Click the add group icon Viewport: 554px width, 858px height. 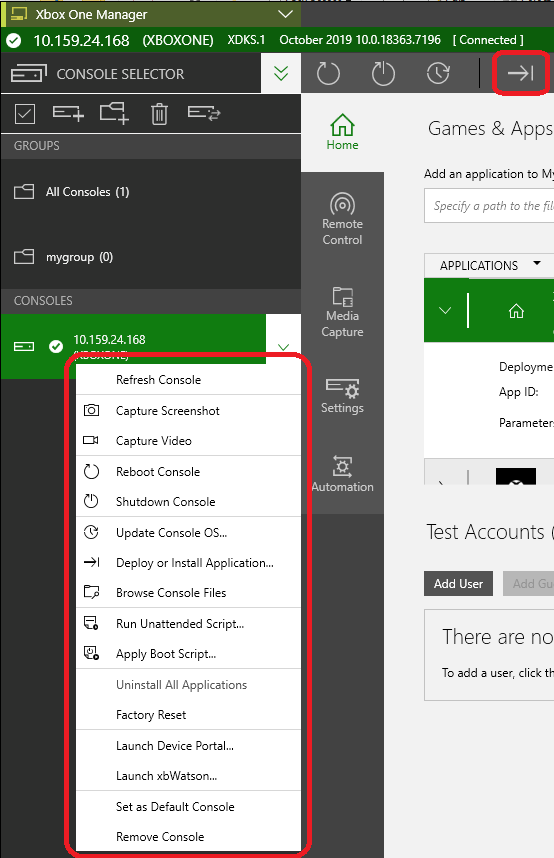pos(114,113)
